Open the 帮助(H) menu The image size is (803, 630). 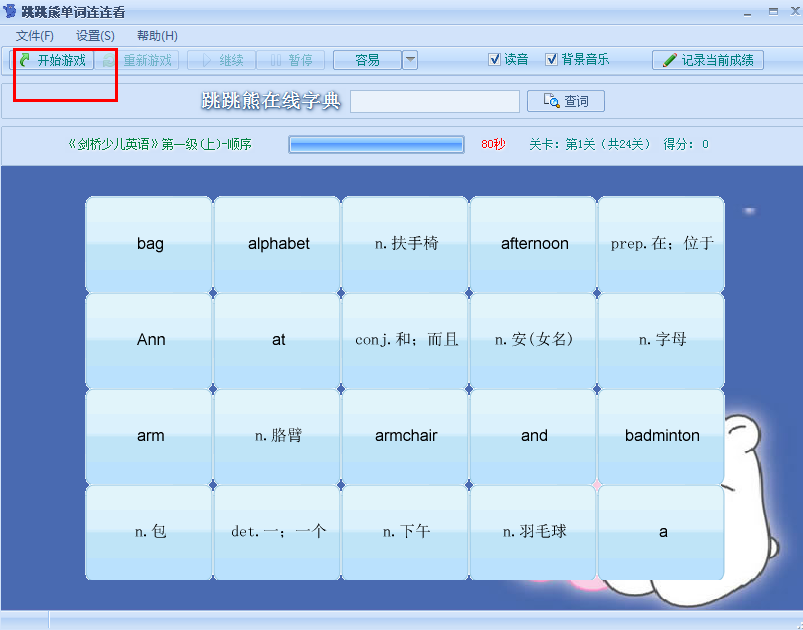pos(157,36)
